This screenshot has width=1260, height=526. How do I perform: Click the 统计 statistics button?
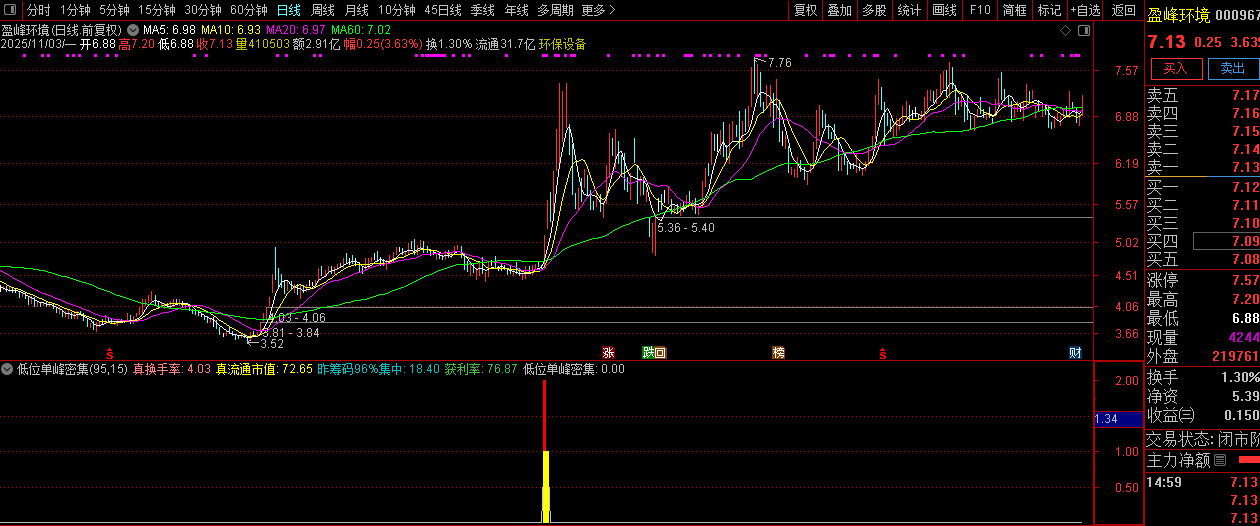tap(909, 10)
